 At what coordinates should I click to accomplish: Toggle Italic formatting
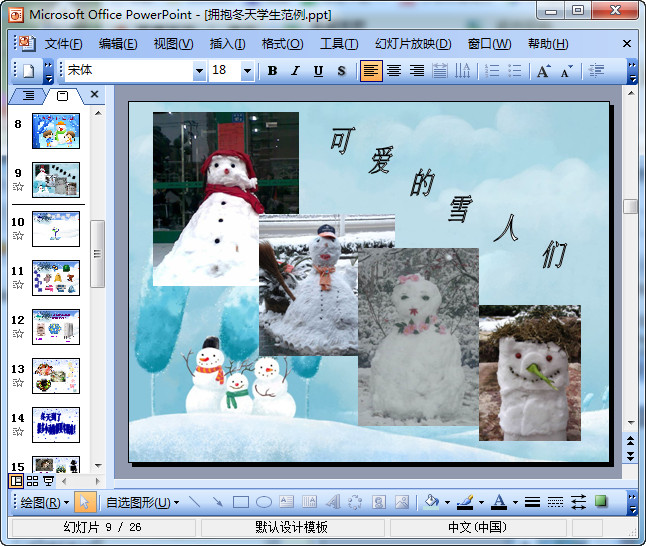click(x=295, y=71)
